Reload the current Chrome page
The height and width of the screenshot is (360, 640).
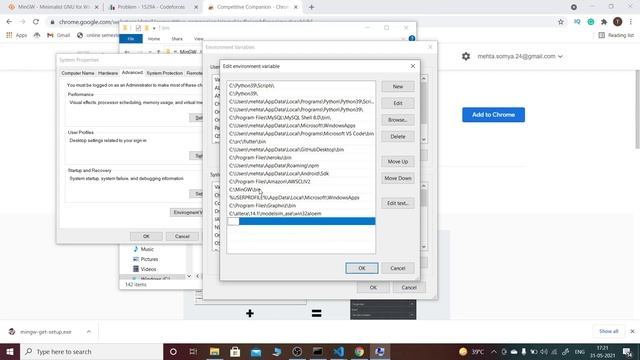point(36,22)
